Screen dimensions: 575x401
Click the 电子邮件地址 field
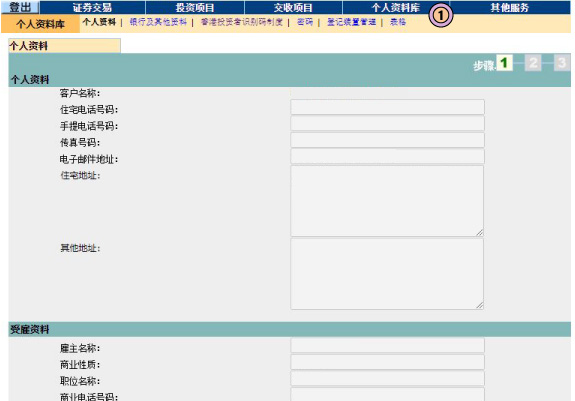click(387, 157)
